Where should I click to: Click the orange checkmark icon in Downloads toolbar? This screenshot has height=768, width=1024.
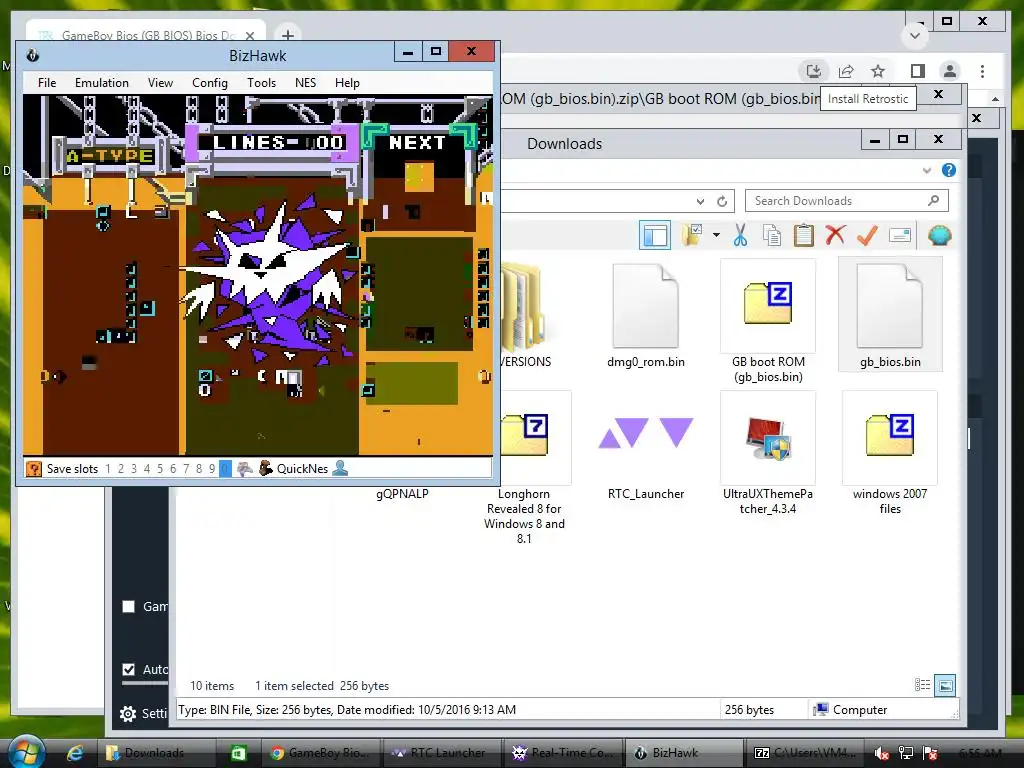pyautogui.click(x=867, y=235)
